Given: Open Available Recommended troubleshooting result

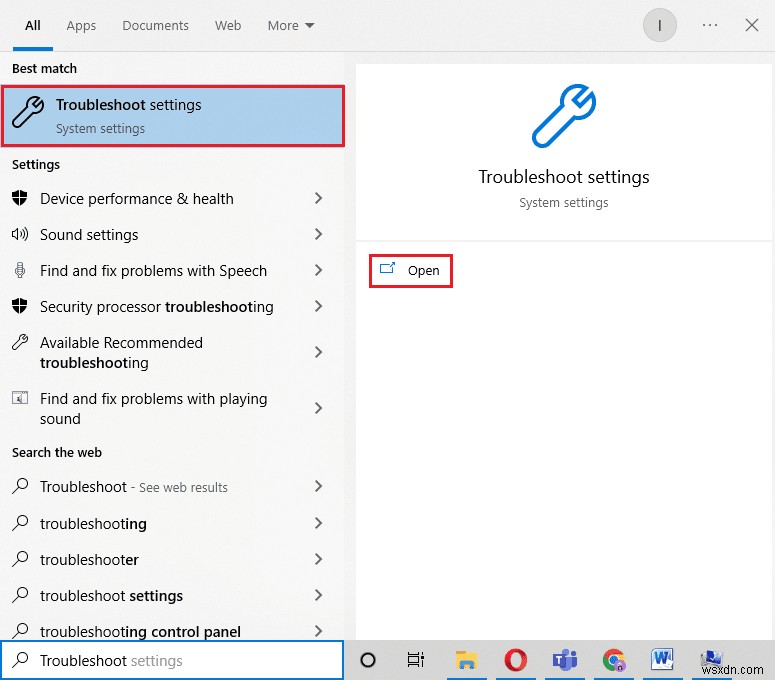Looking at the screenshot, I should 172,353.
